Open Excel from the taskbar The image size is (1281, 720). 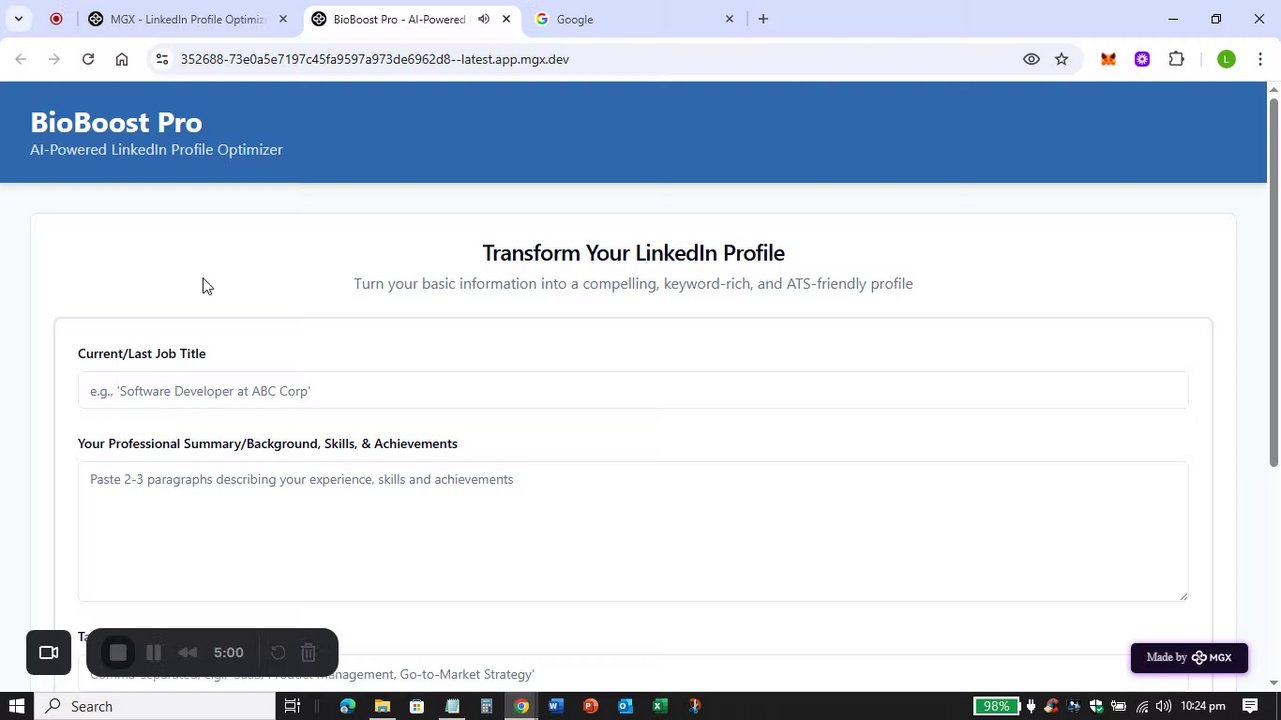[x=660, y=706]
